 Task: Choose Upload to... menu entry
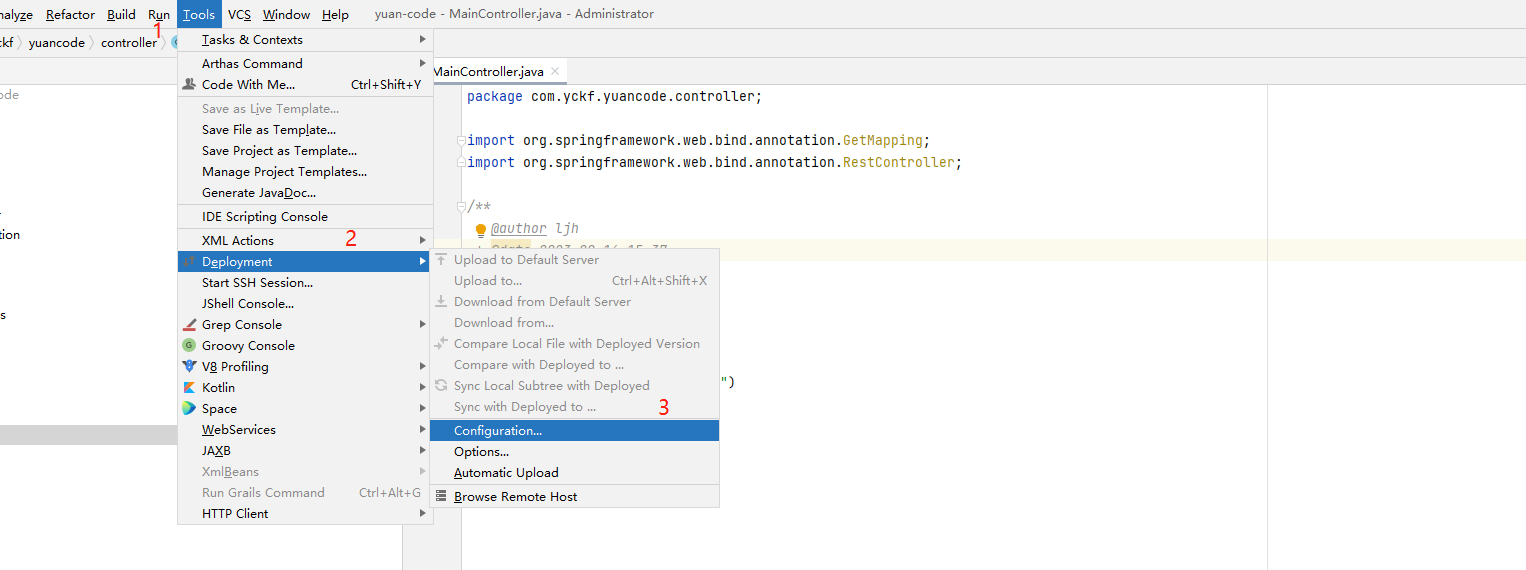(574, 281)
